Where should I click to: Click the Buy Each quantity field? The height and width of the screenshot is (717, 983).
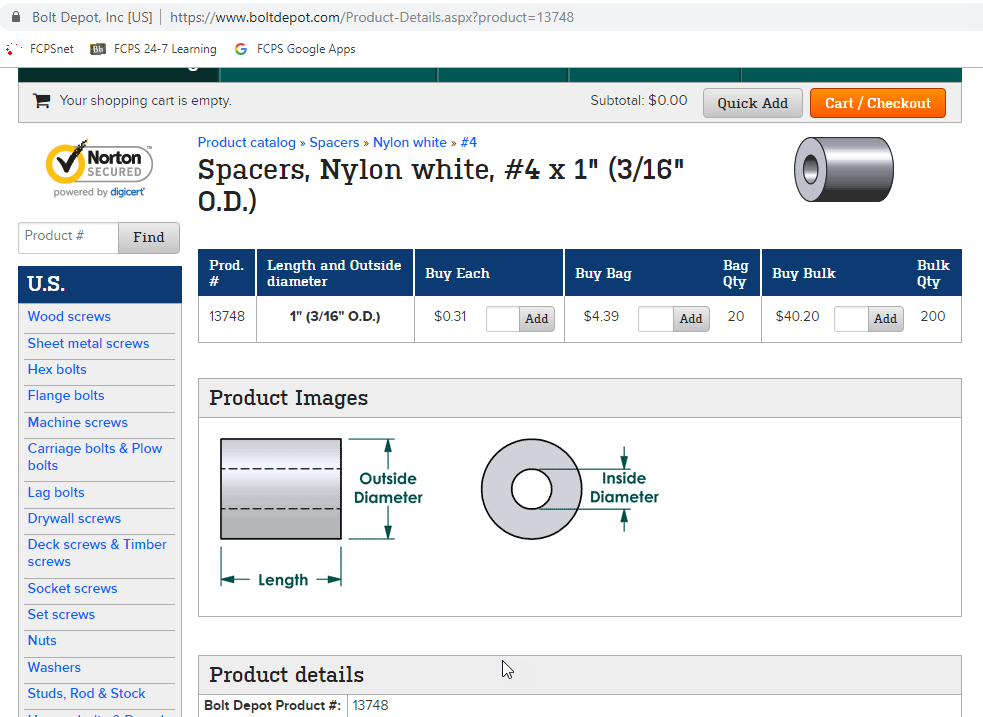tap(503, 318)
